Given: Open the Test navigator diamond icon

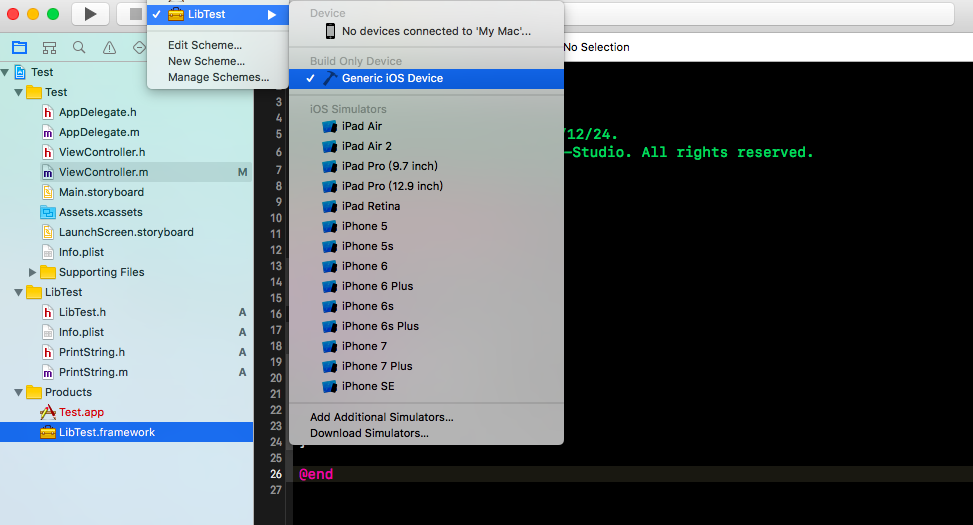Looking at the screenshot, I should [x=139, y=48].
